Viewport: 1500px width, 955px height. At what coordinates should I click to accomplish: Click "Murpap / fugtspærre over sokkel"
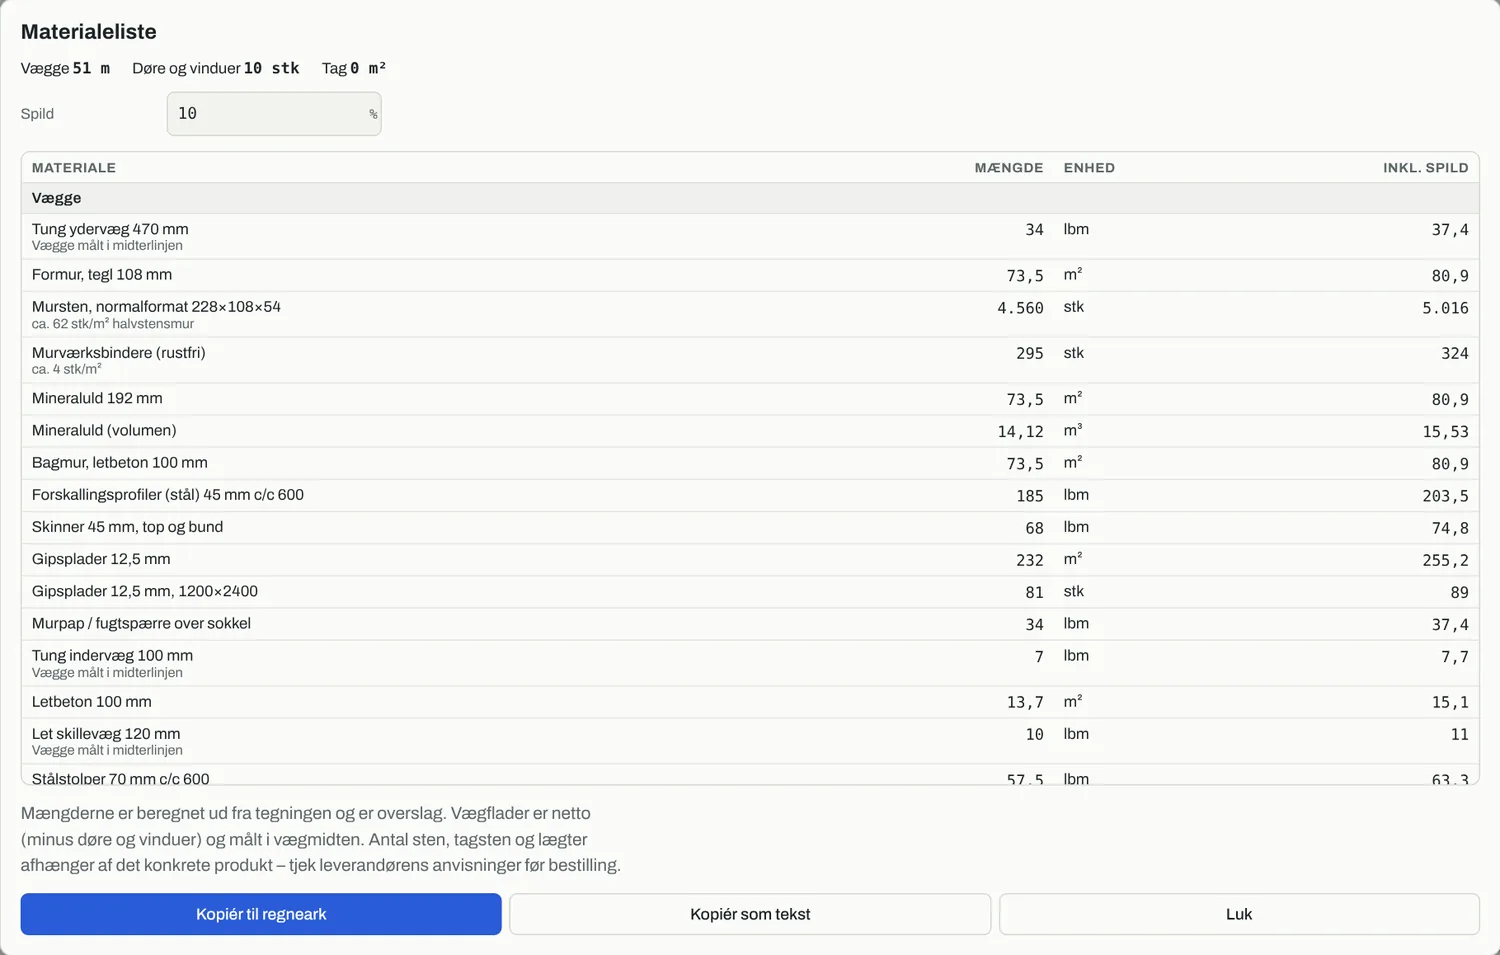(x=141, y=624)
